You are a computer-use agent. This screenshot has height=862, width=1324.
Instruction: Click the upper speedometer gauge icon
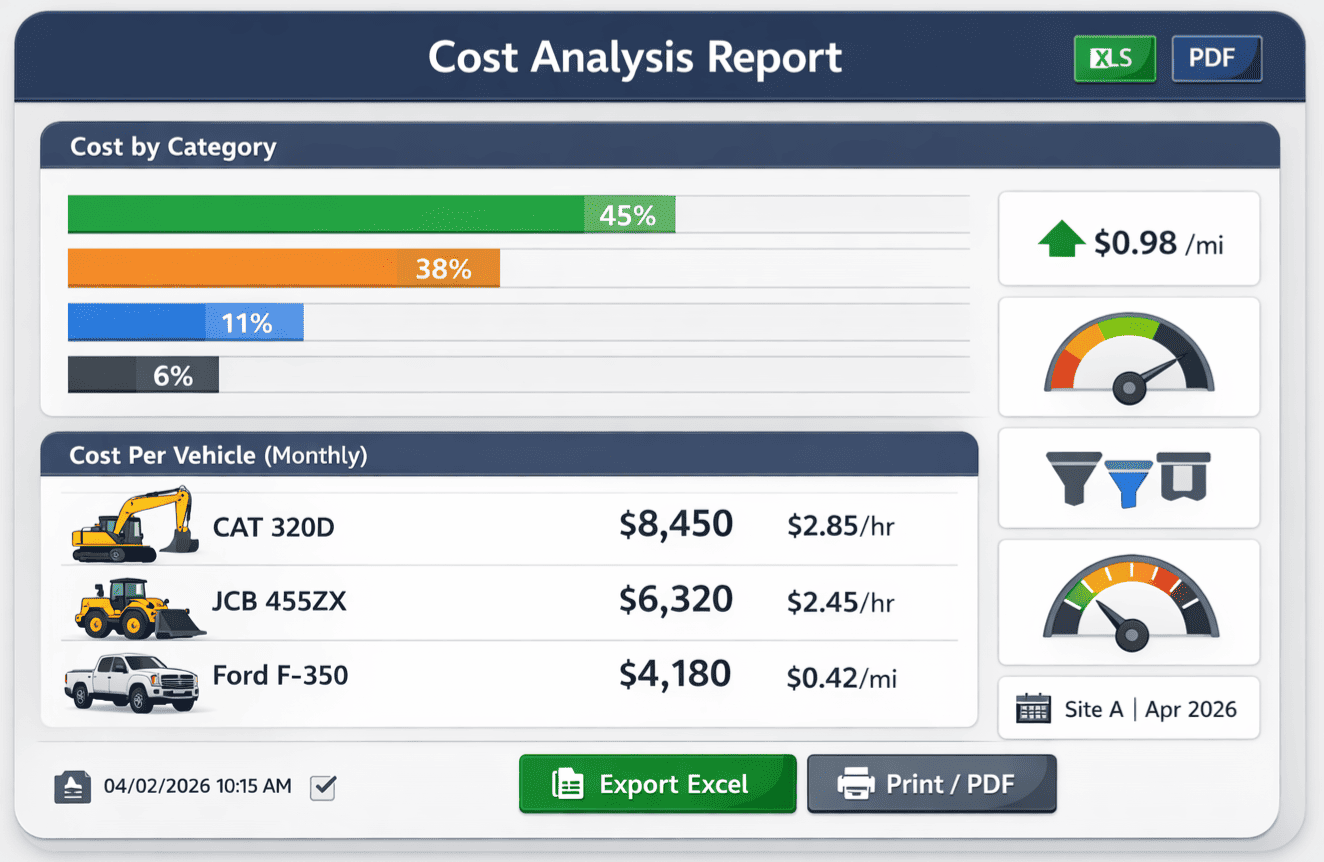[x=1128, y=356]
